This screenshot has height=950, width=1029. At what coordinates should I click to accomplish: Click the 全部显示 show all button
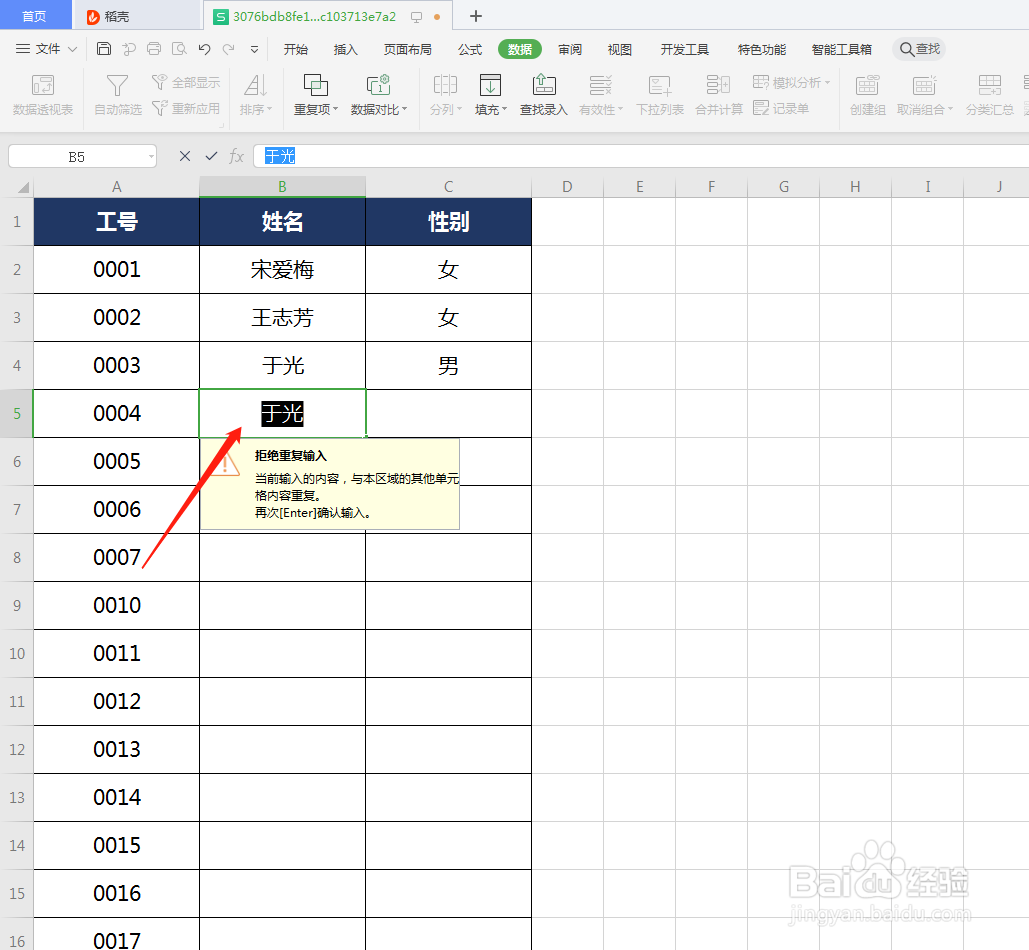coord(186,82)
